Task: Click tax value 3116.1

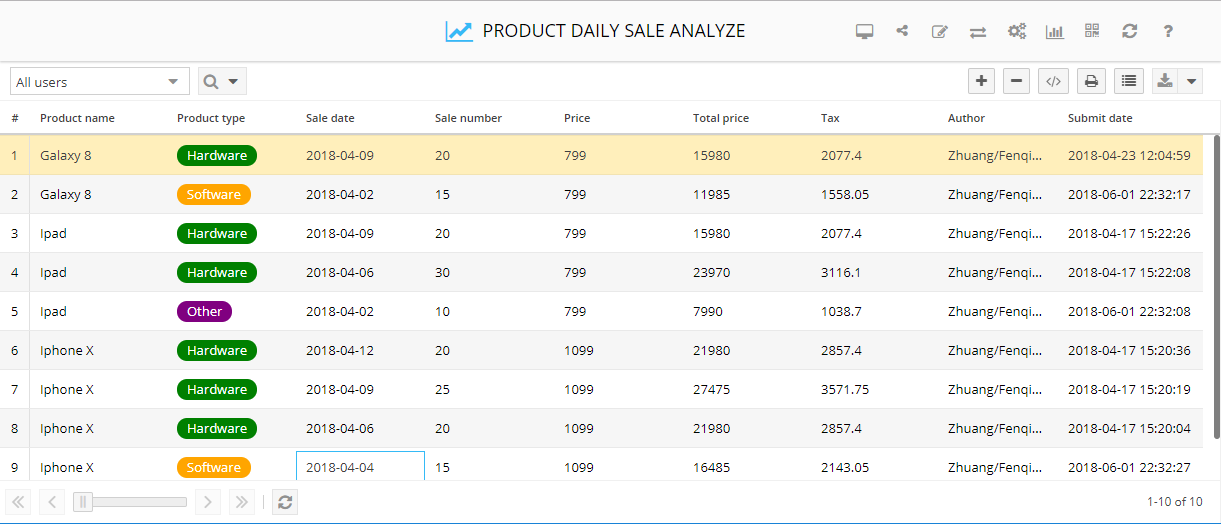Action: (x=841, y=272)
